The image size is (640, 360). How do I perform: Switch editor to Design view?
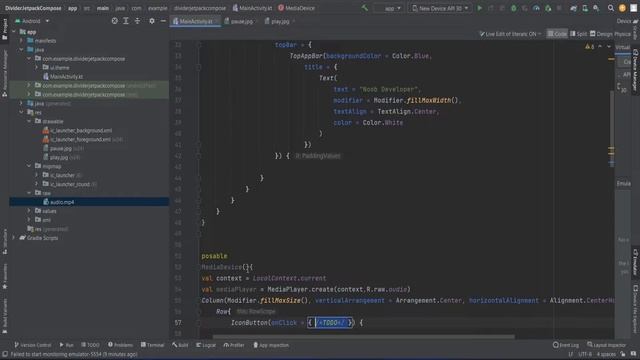(601, 34)
